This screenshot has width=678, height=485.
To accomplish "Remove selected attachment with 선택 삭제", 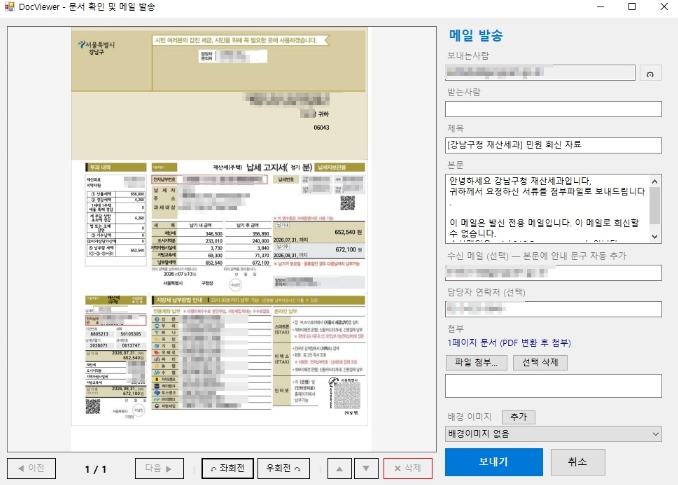I will point(540,362).
